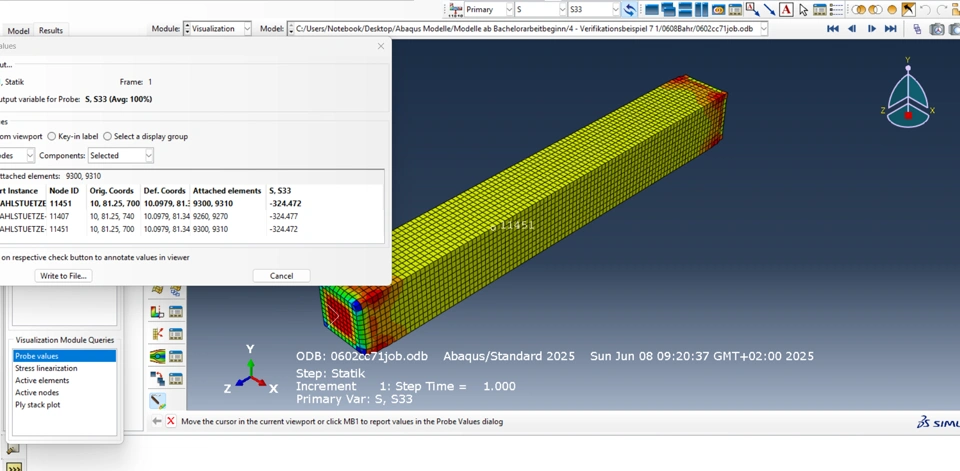Click the Node ID column header
The image size is (960, 471).
pyautogui.click(x=66, y=190)
